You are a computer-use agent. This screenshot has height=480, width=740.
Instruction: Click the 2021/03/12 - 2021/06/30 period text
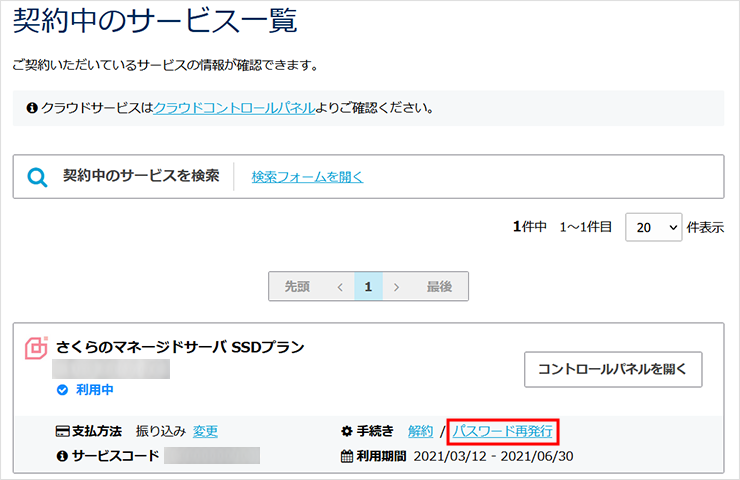[x=493, y=456]
